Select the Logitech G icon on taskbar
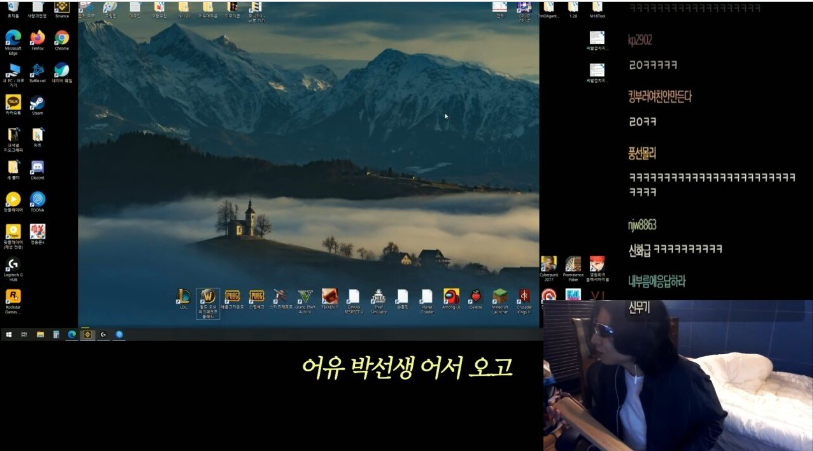 coord(103,335)
